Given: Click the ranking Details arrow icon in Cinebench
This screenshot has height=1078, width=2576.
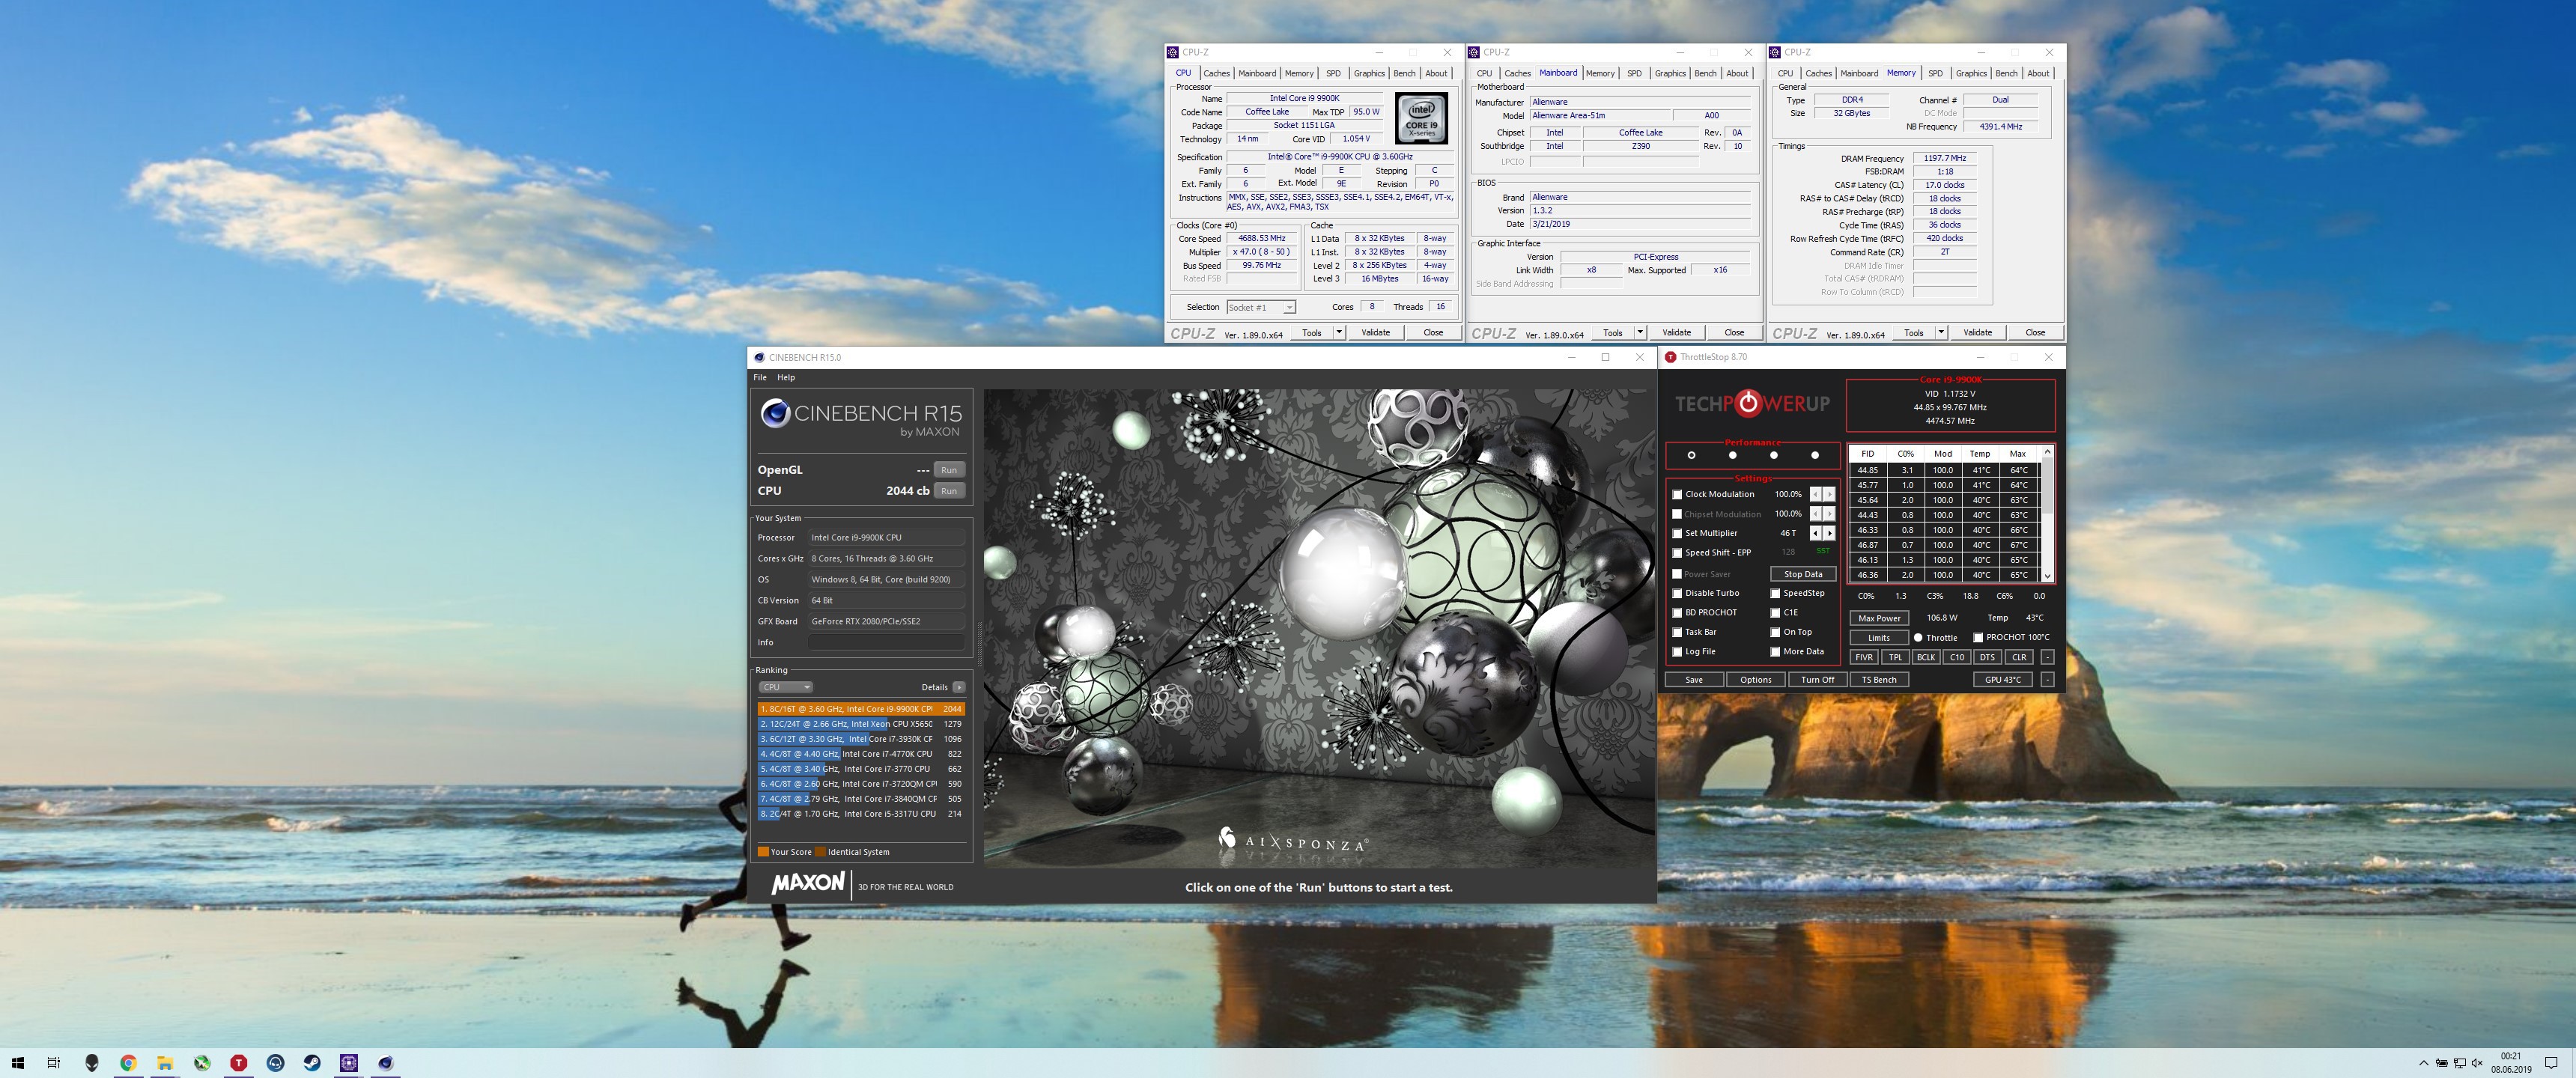Looking at the screenshot, I should 959,687.
